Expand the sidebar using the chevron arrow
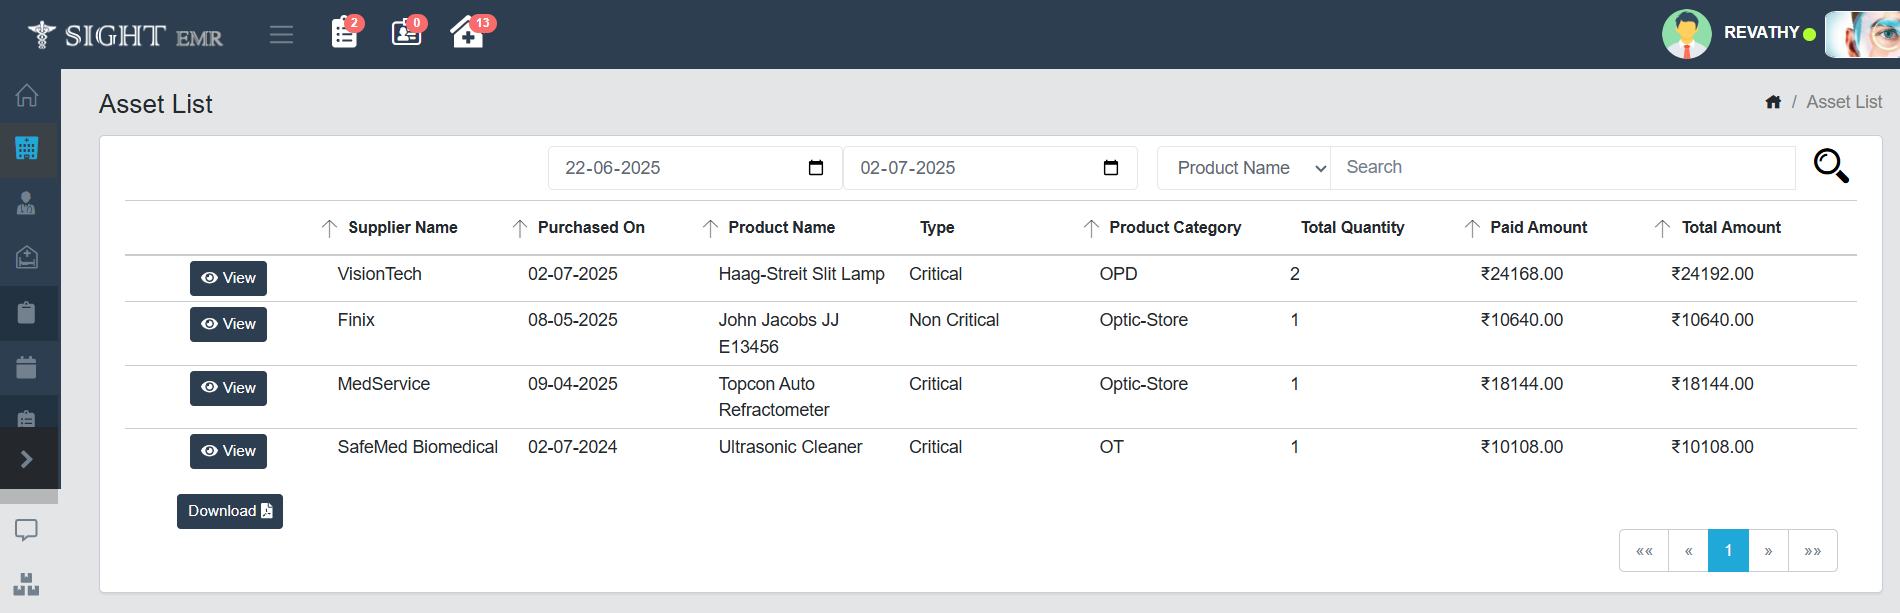The height and width of the screenshot is (613, 1900). (x=27, y=459)
